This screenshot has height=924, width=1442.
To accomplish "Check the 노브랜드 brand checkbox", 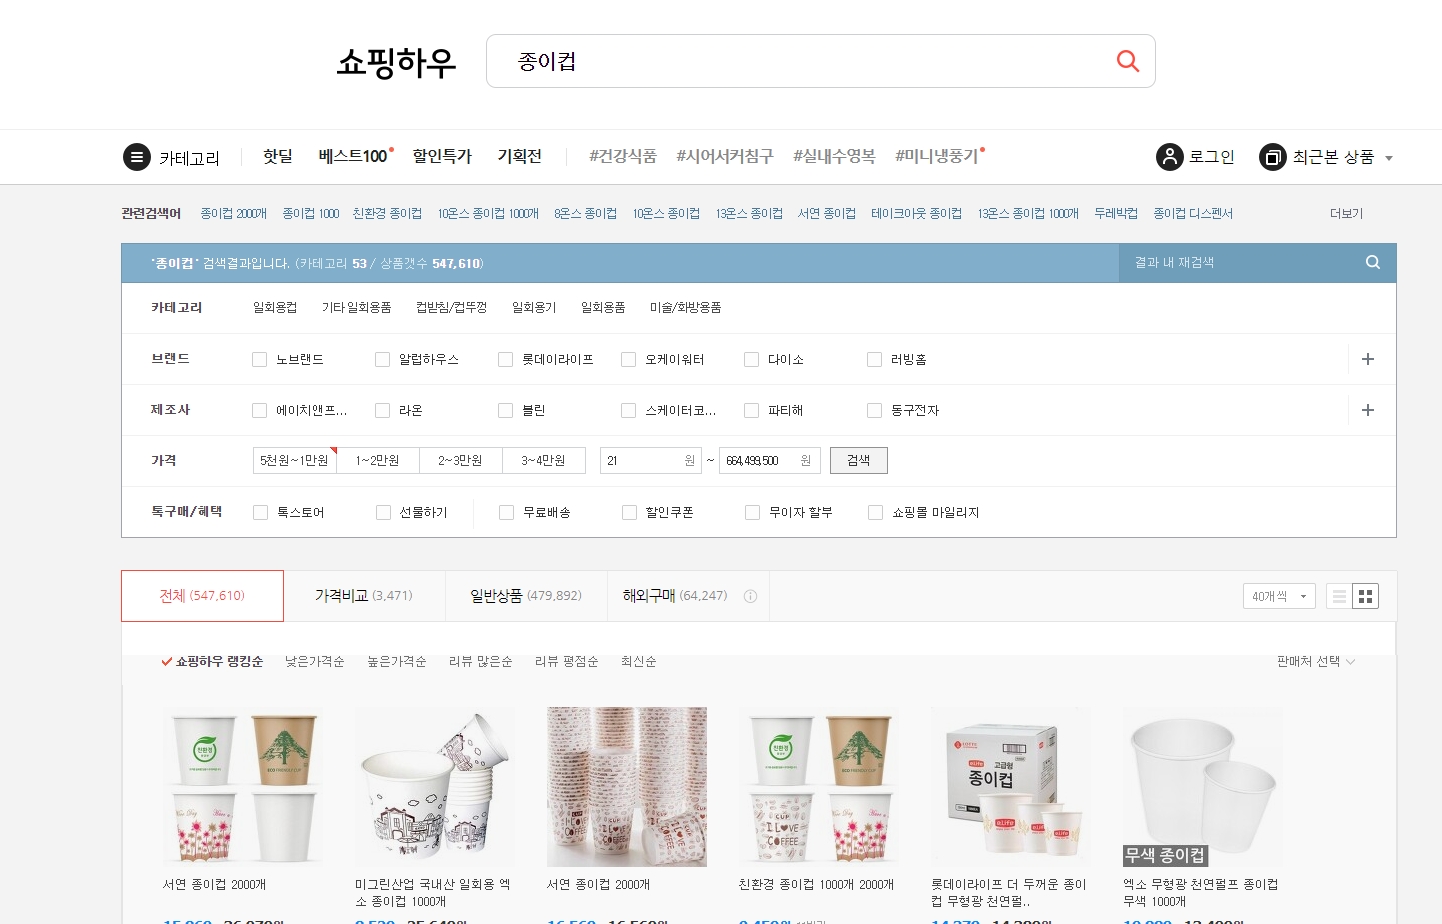I will coord(259,358).
